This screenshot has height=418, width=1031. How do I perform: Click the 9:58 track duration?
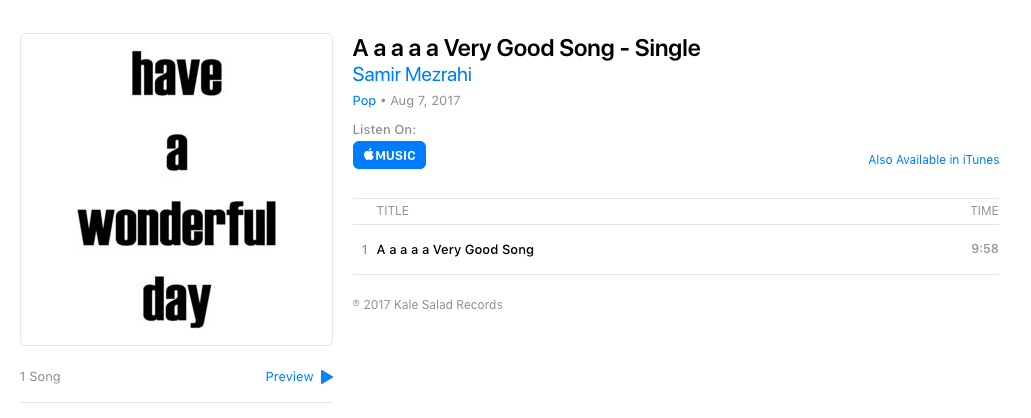[x=984, y=250]
